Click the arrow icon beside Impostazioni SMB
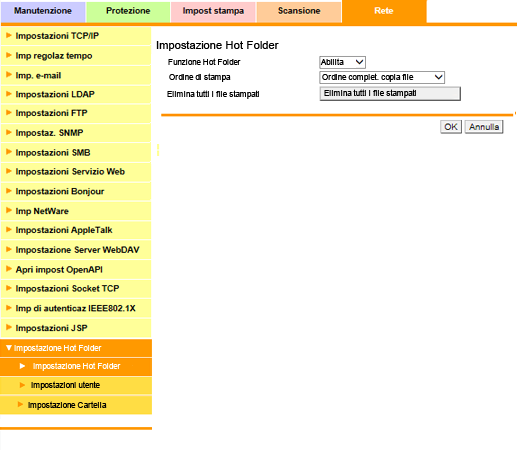The height and width of the screenshot is (450, 517). [x=9, y=152]
